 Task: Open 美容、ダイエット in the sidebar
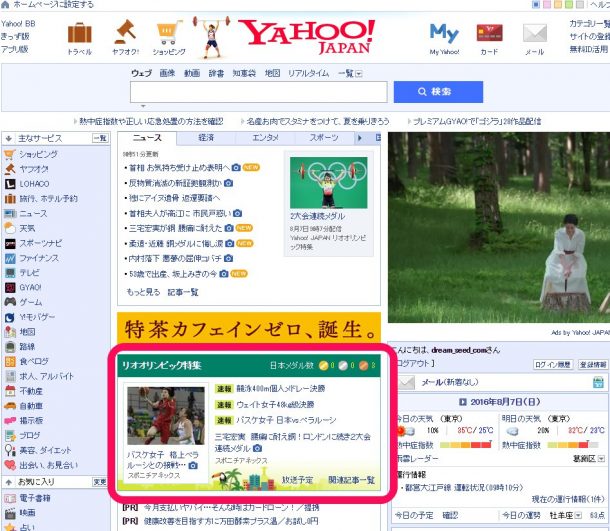(45, 450)
